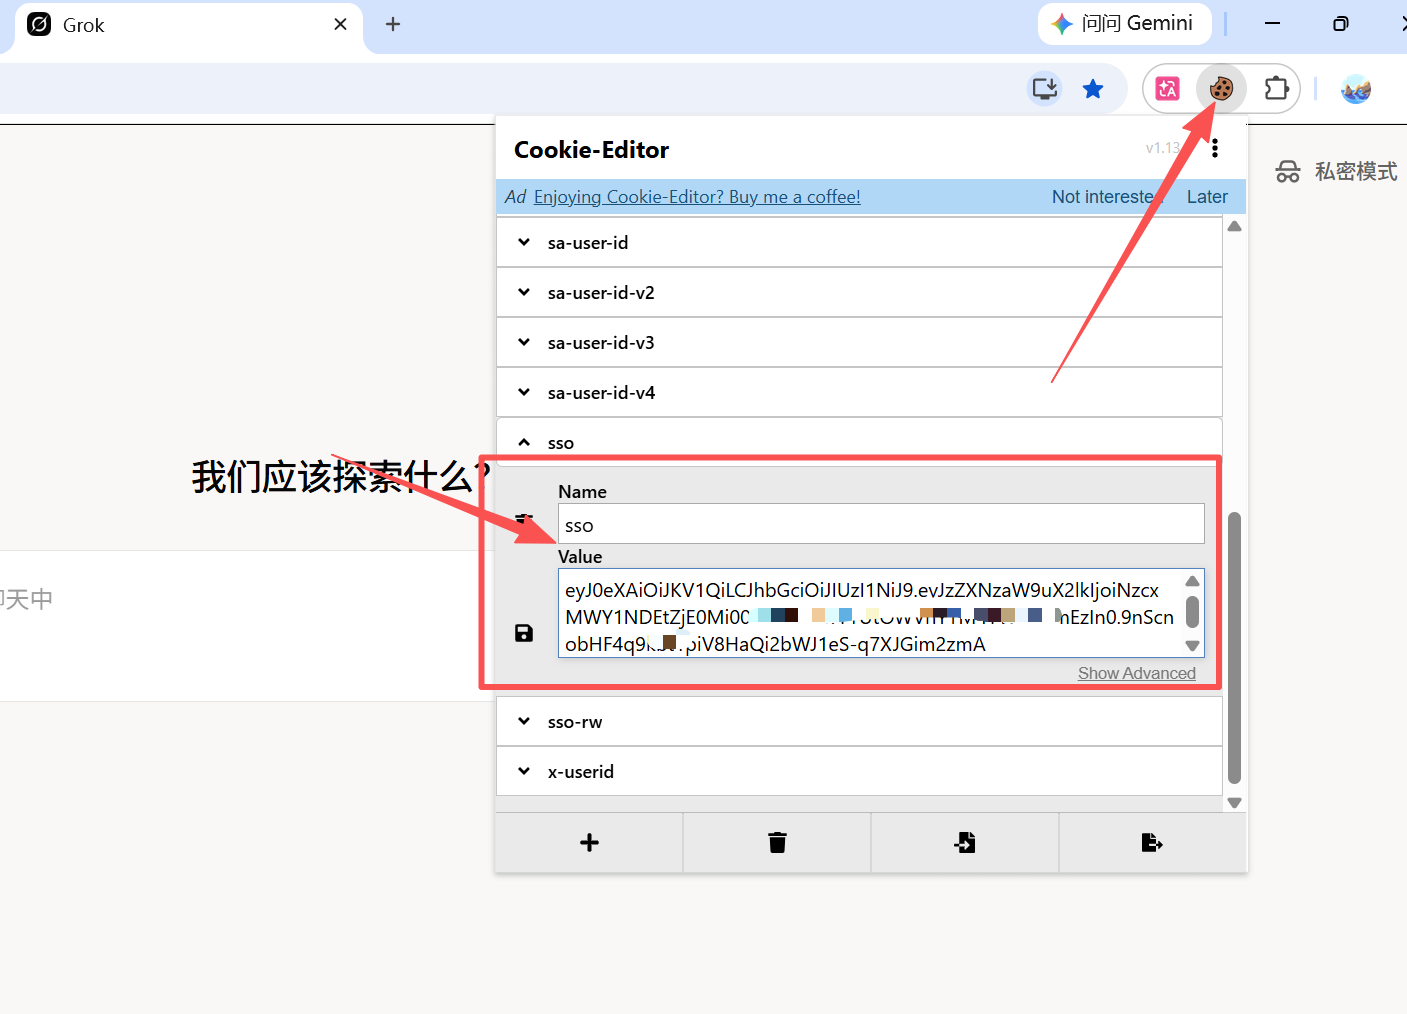Bookmark this page with the star icon
The width and height of the screenshot is (1407, 1014).
coord(1093,89)
